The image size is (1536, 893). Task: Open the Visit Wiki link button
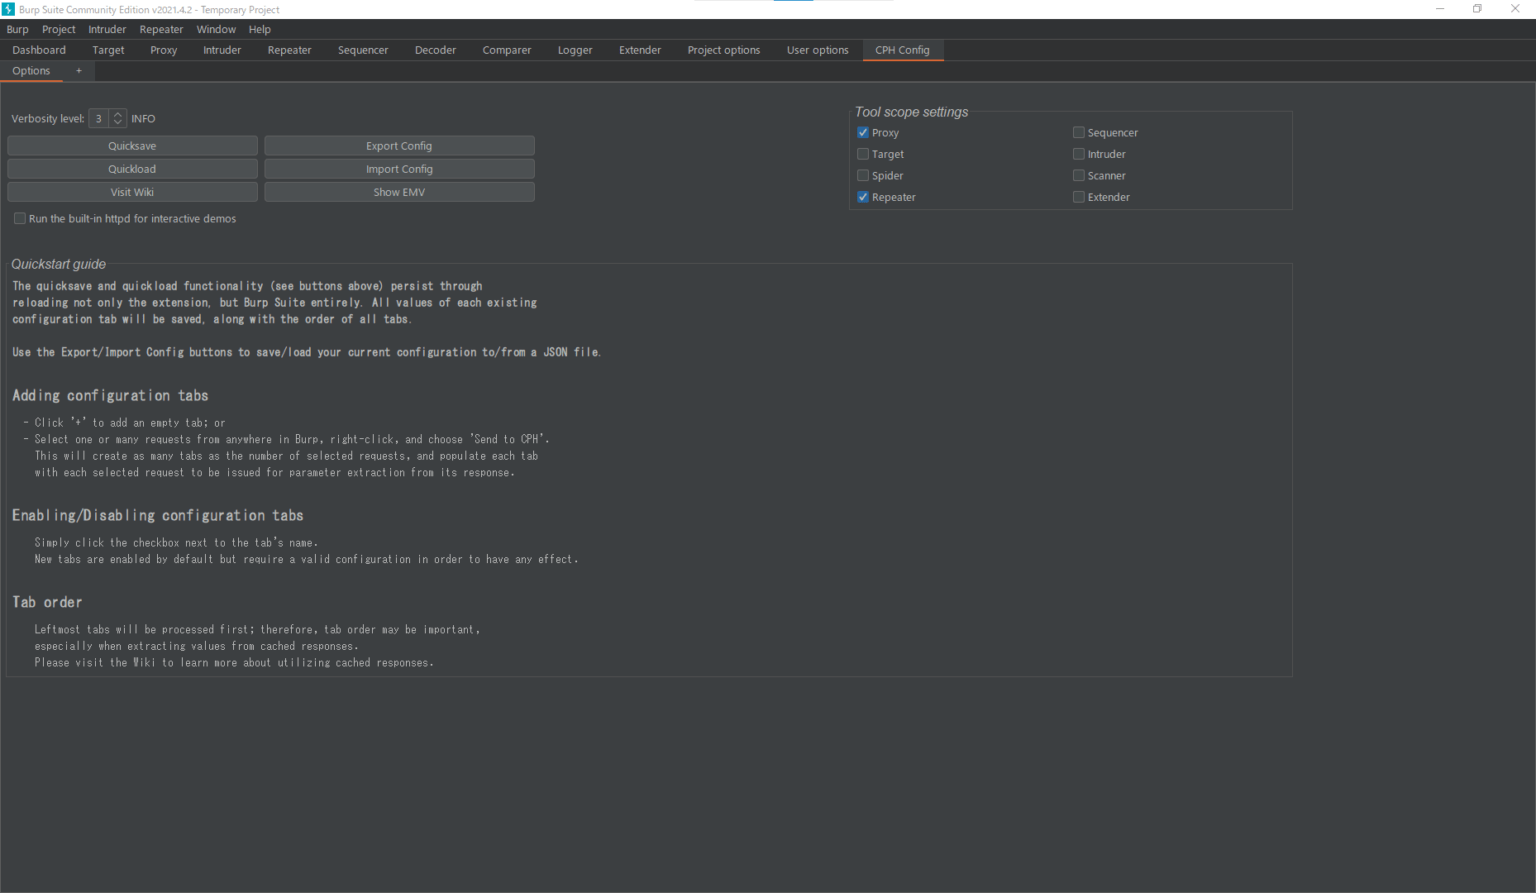(x=132, y=191)
